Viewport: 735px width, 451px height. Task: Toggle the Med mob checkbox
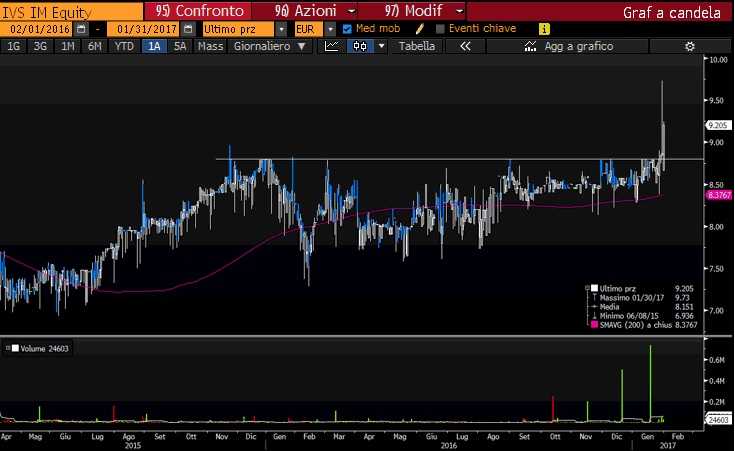pos(347,29)
